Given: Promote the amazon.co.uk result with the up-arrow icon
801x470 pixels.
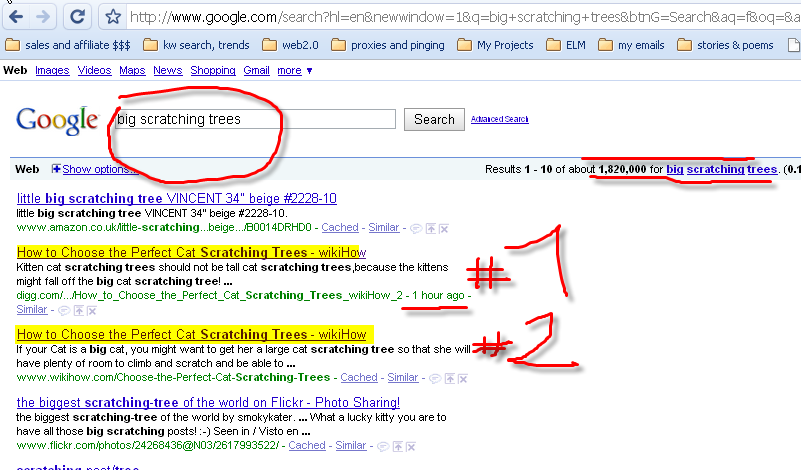Looking at the screenshot, I should 431,228.
